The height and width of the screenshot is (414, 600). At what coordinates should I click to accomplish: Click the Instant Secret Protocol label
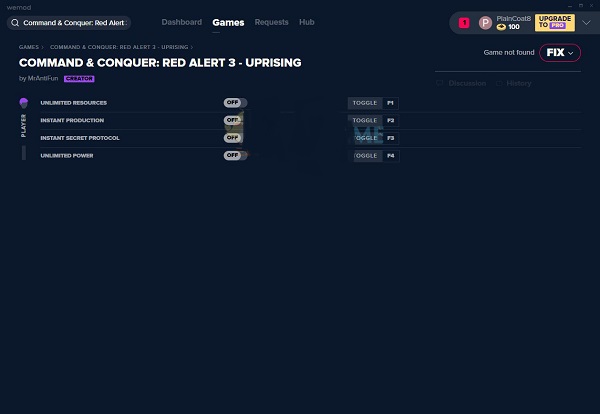pos(80,138)
